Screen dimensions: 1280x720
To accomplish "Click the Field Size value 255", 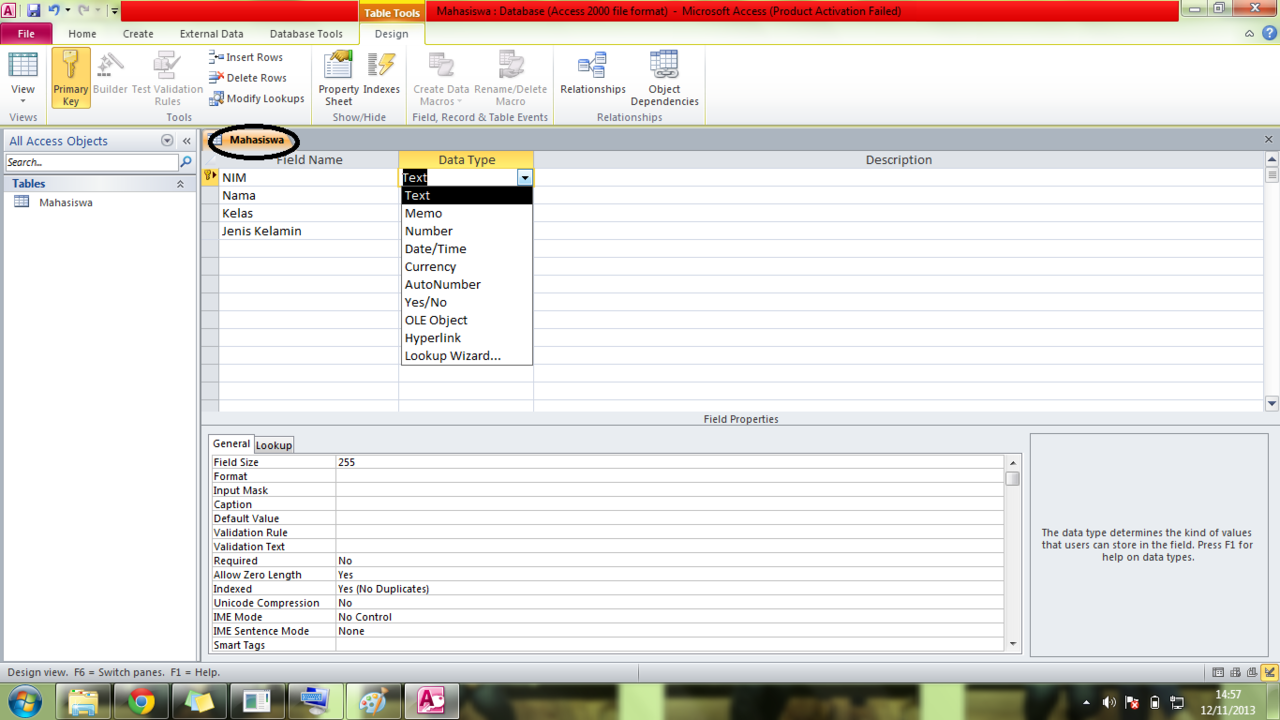I will tap(670, 462).
